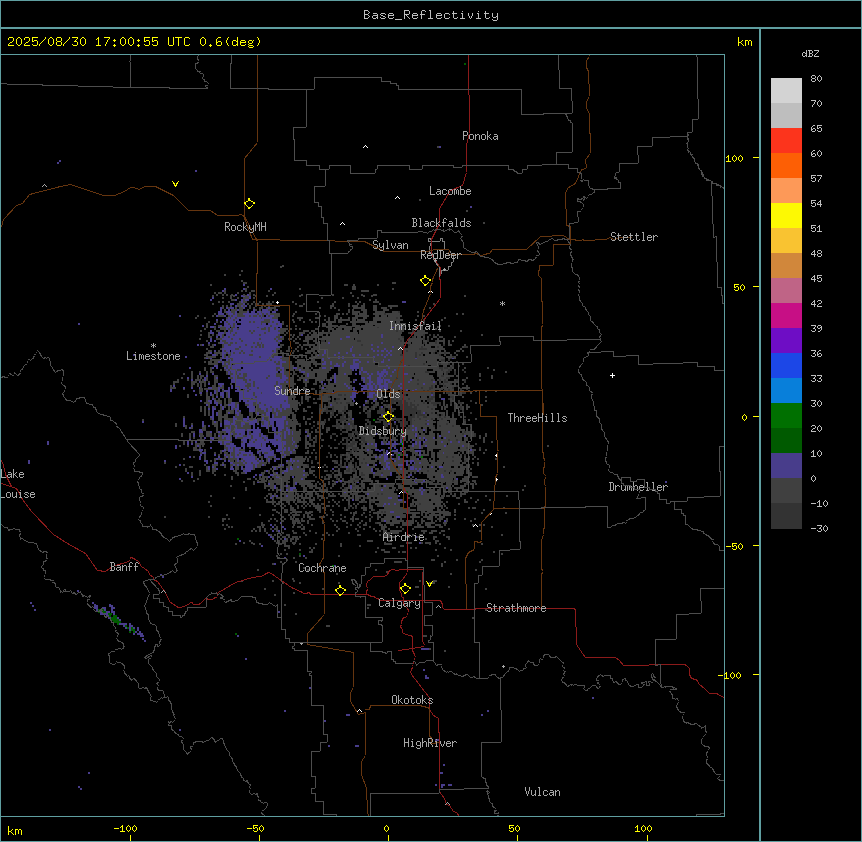Select the yellow diamond marker between Olds and Didsbury
The width and height of the screenshot is (862, 842).
[x=388, y=417]
